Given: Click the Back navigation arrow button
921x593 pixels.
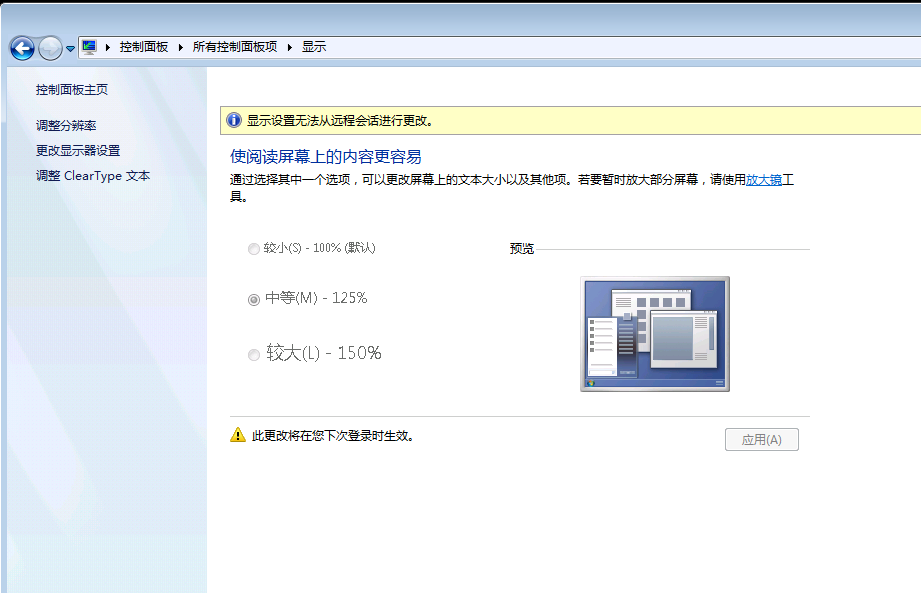Looking at the screenshot, I should point(22,47).
